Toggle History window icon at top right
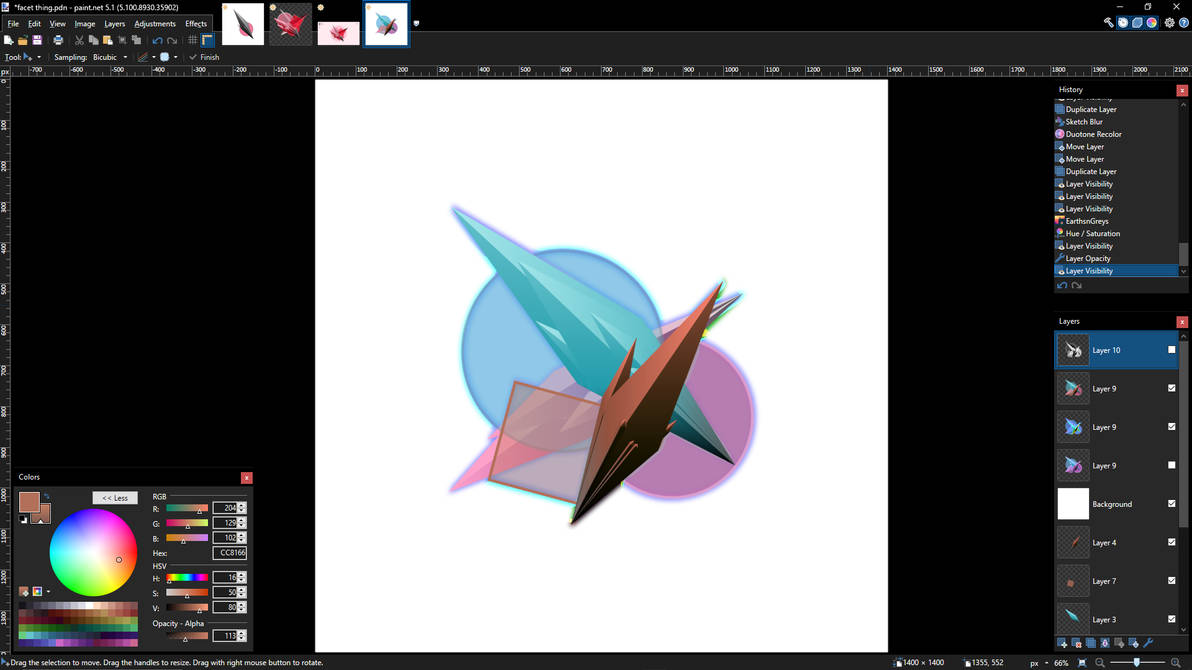1192x670 pixels. click(x=1123, y=23)
